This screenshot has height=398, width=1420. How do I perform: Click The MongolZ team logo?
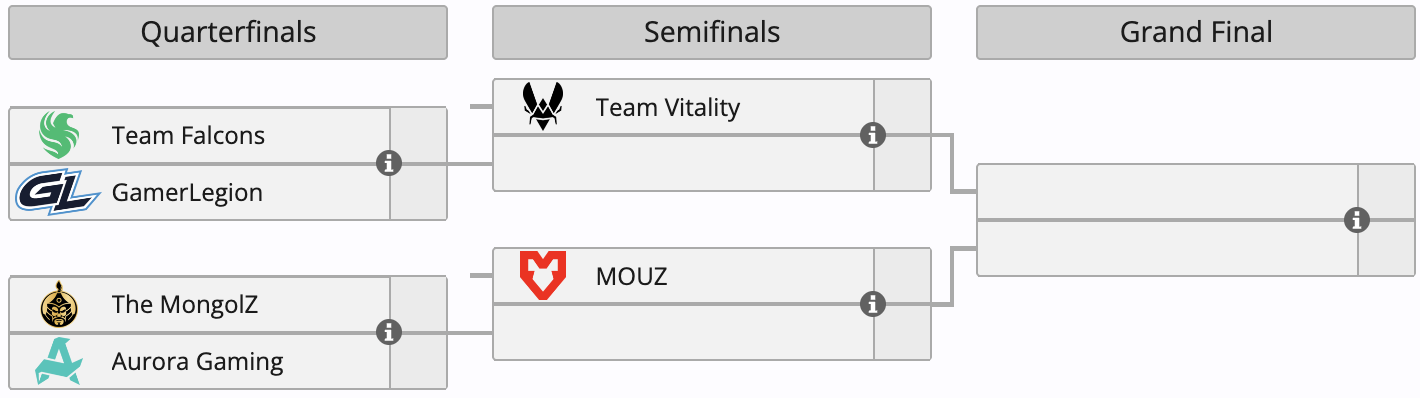(x=58, y=304)
